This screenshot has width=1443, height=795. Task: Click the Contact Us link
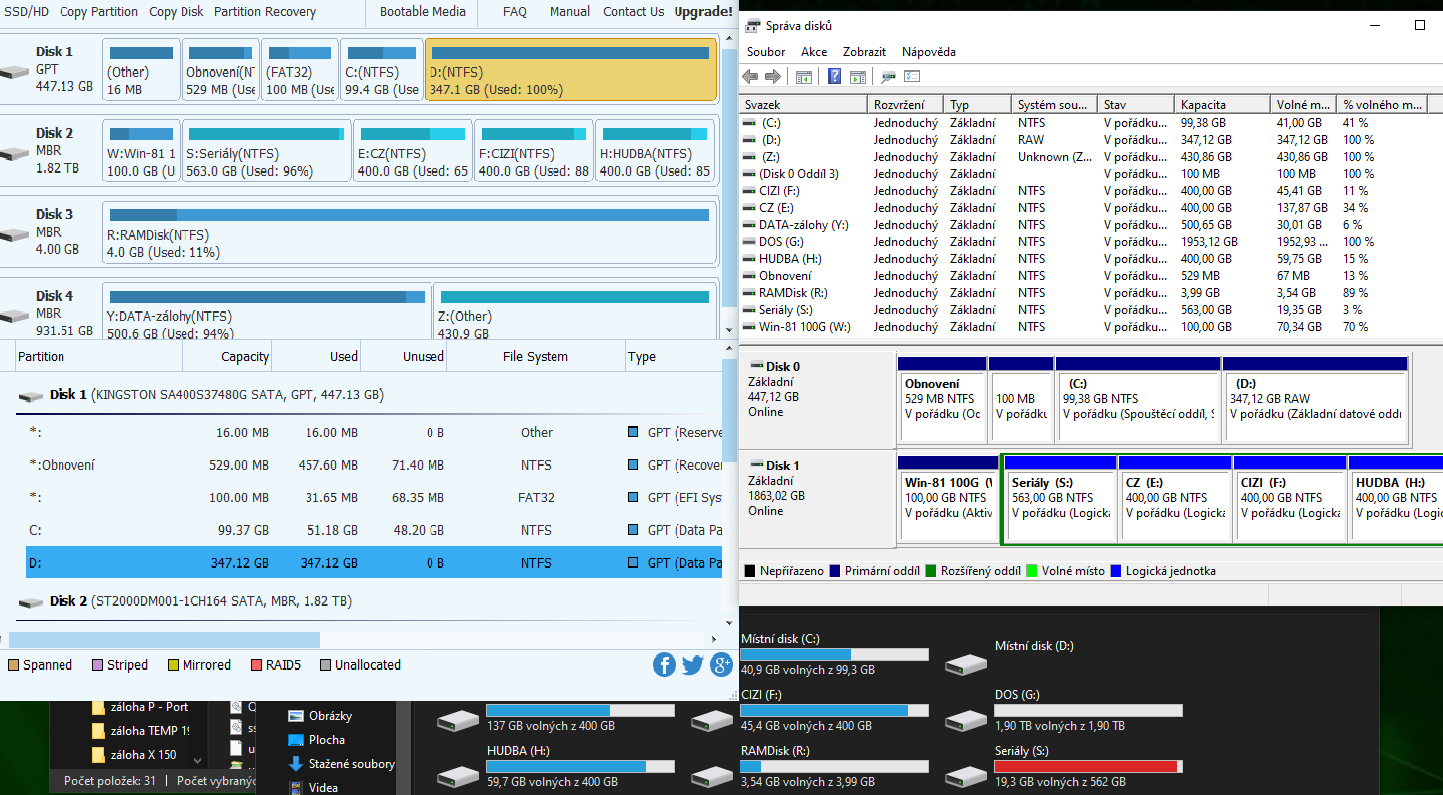[x=633, y=12]
